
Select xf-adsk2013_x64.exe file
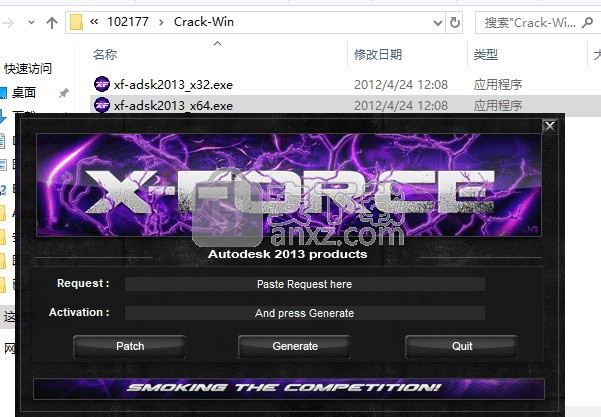(173, 105)
